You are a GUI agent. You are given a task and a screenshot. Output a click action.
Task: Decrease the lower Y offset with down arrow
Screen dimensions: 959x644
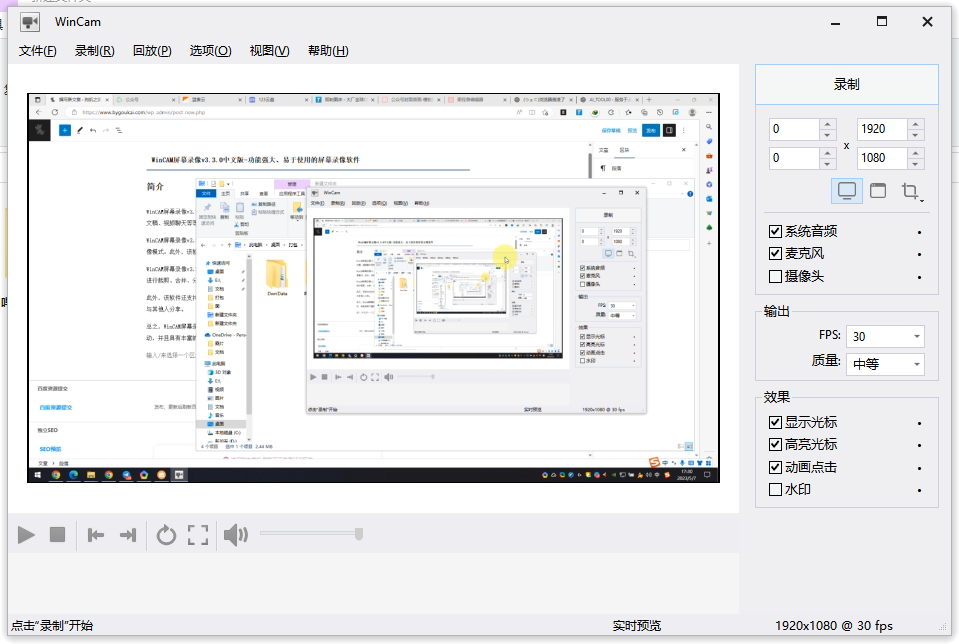click(x=827, y=164)
